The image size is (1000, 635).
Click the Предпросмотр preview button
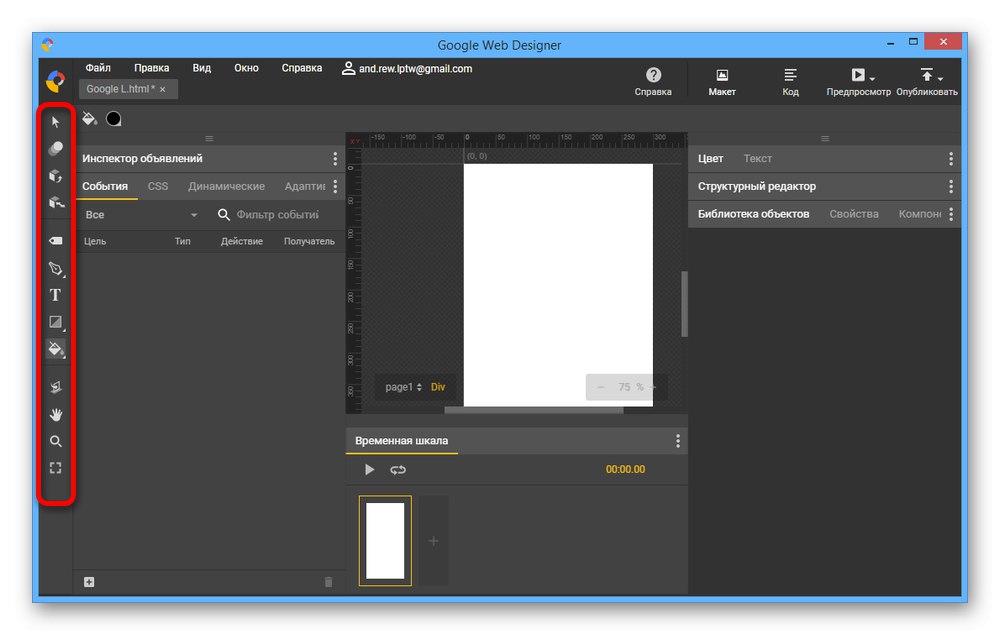[x=858, y=82]
